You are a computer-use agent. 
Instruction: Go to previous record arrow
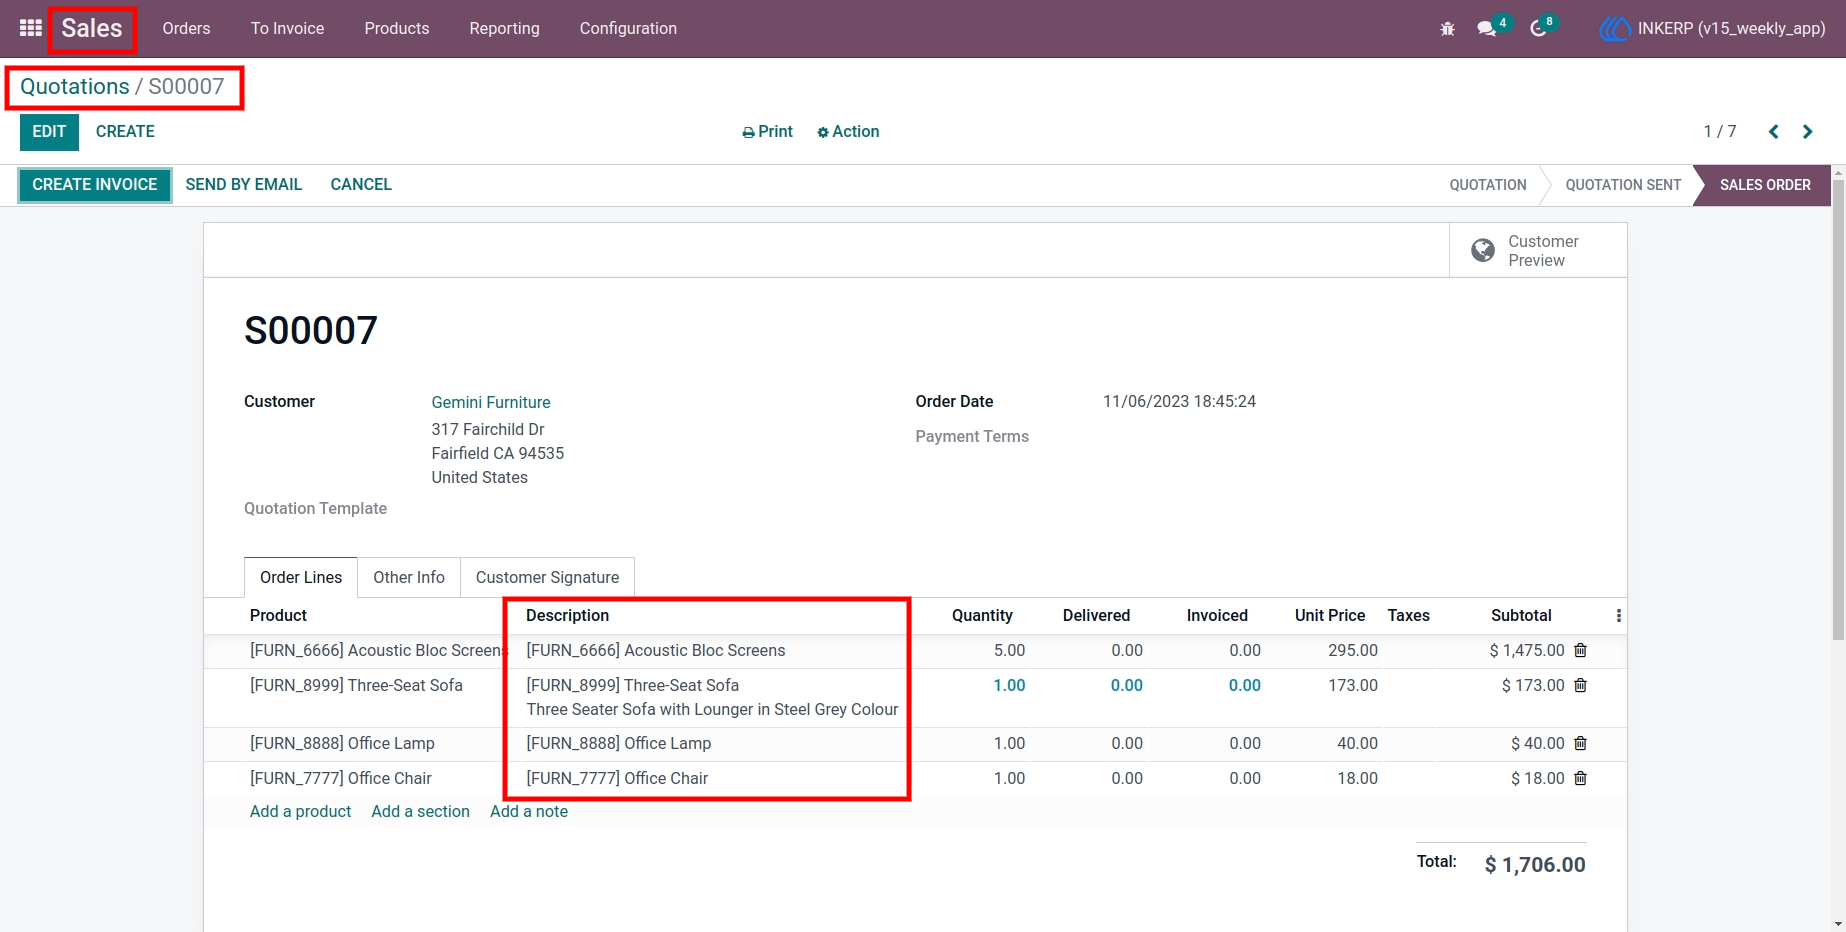point(1773,132)
